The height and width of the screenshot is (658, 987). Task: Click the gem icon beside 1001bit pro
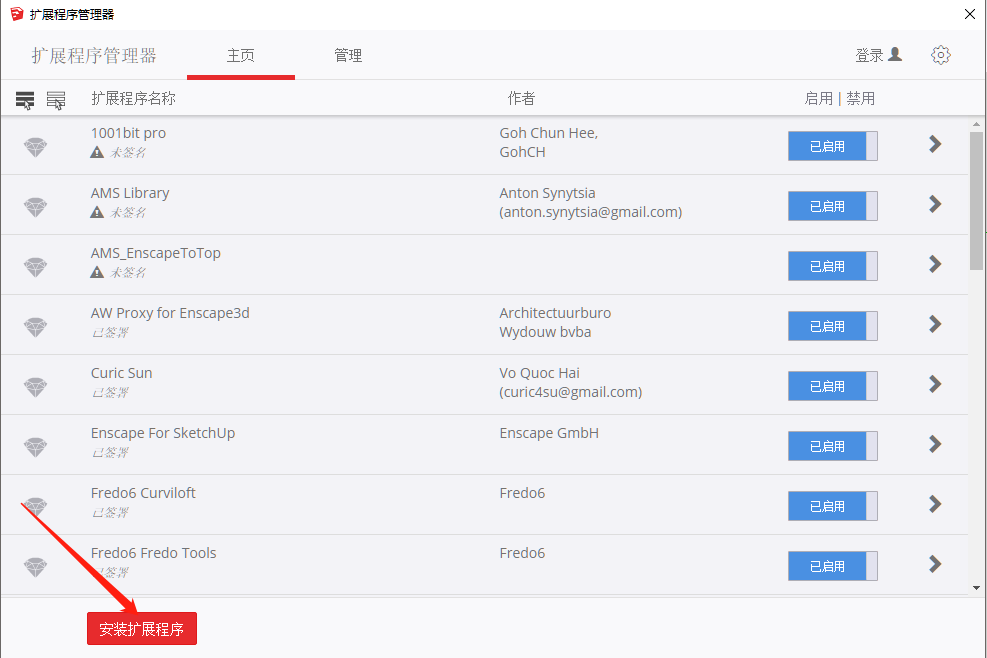click(35, 147)
